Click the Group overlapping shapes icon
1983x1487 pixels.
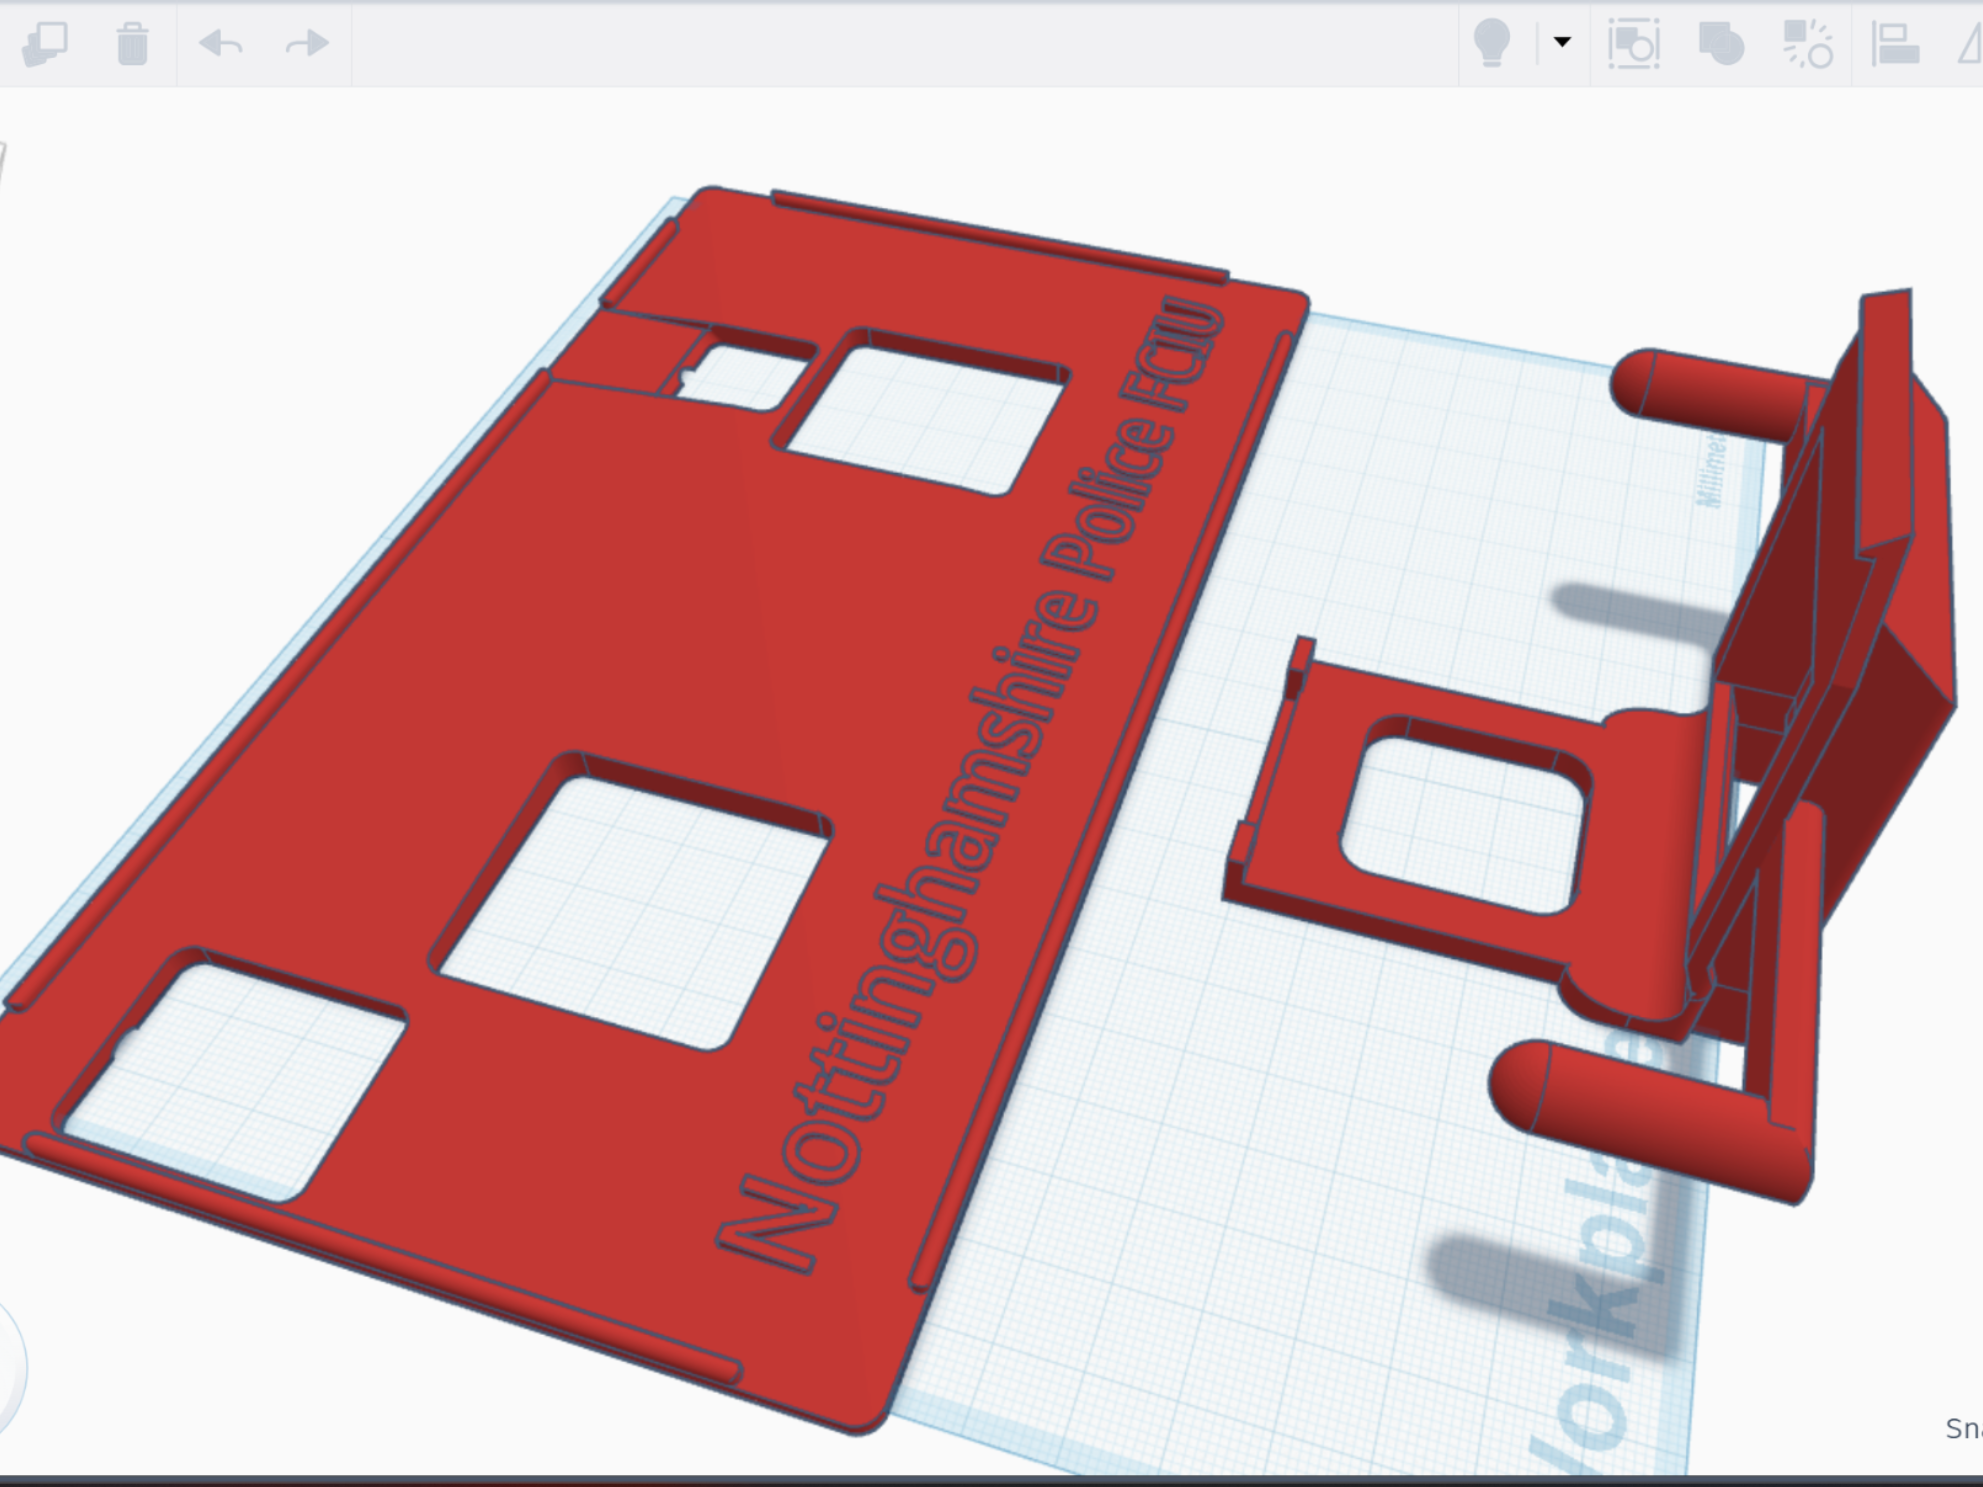click(1721, 44)
